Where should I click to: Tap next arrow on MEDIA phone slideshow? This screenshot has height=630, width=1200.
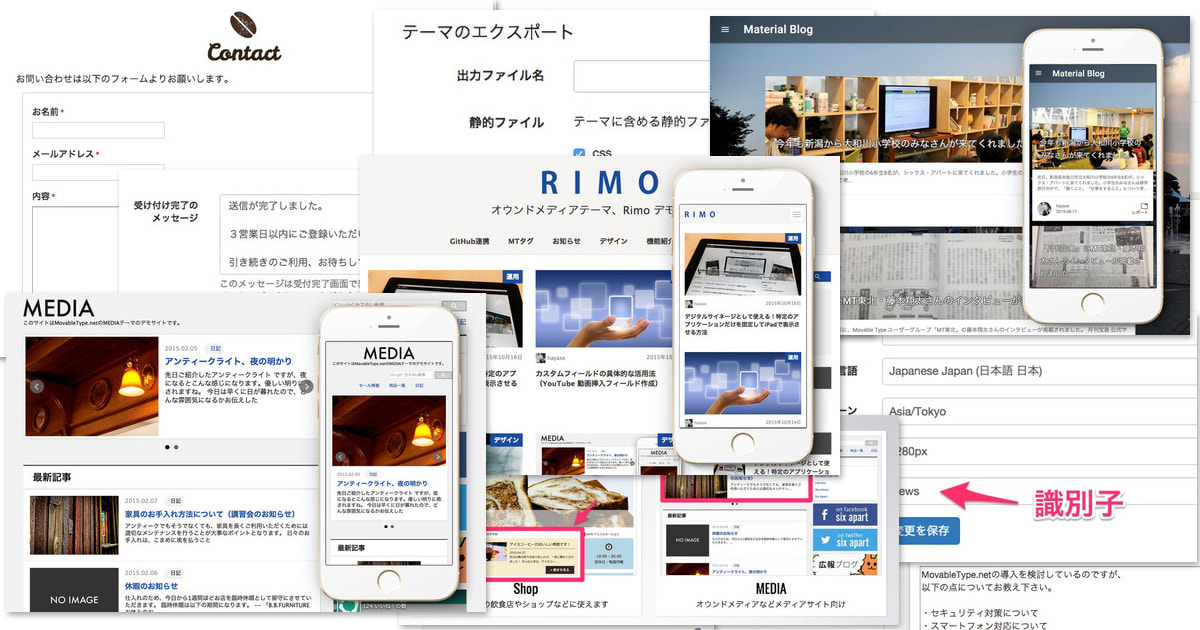438,457
